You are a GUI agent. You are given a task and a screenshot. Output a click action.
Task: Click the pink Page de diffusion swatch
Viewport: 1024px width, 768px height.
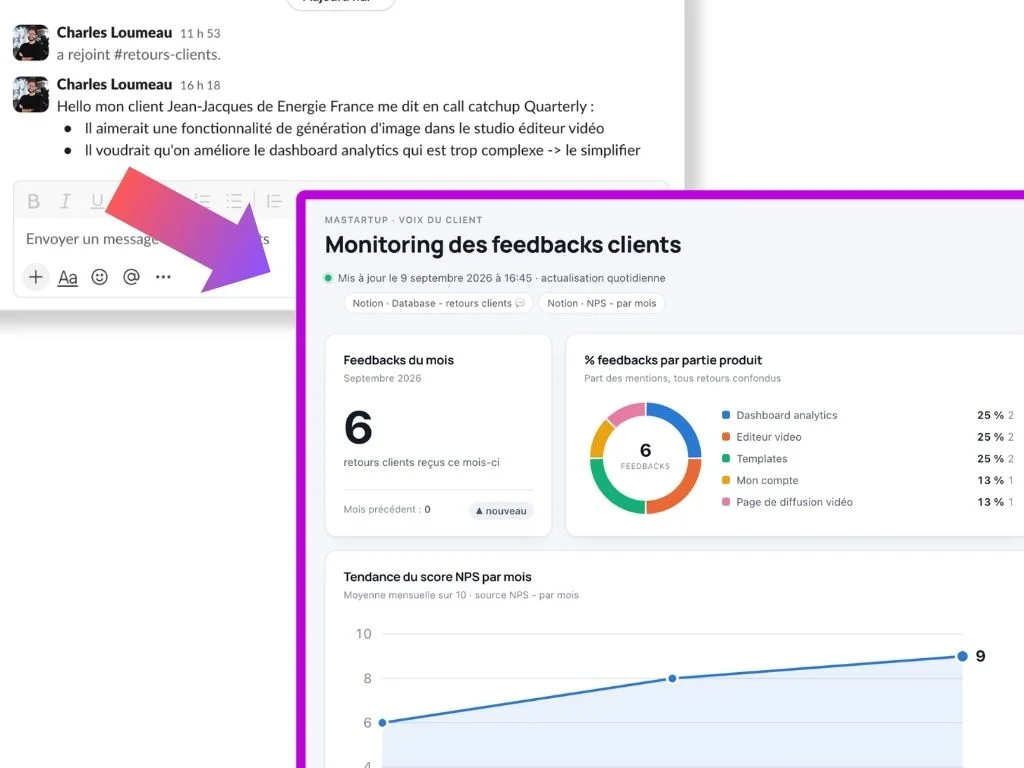tap(726, 502)
